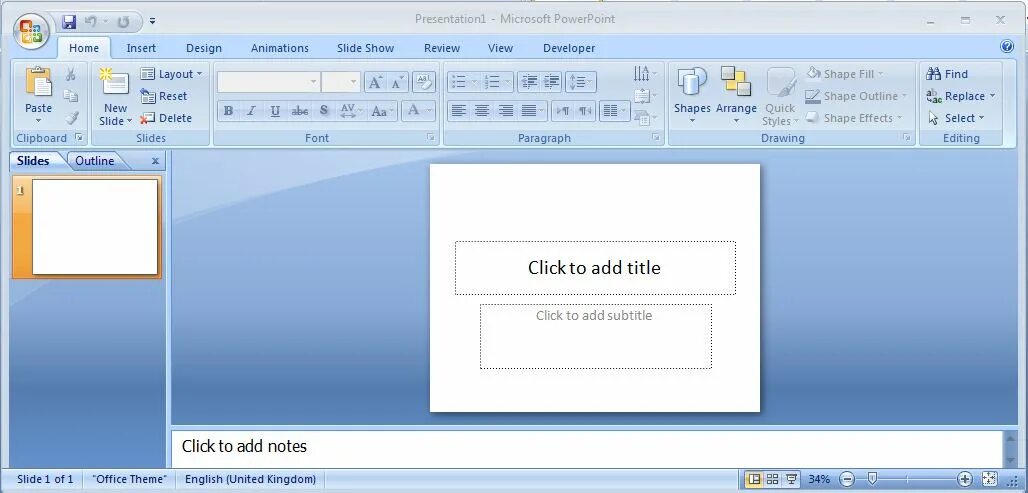Click Grow Font icon

click(x=375, y=82)
